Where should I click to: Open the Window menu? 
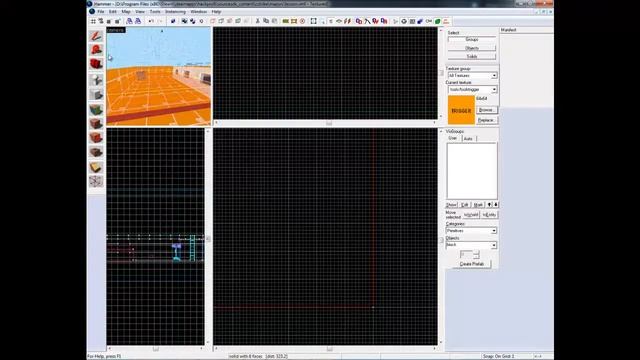(x=198, y=12)
